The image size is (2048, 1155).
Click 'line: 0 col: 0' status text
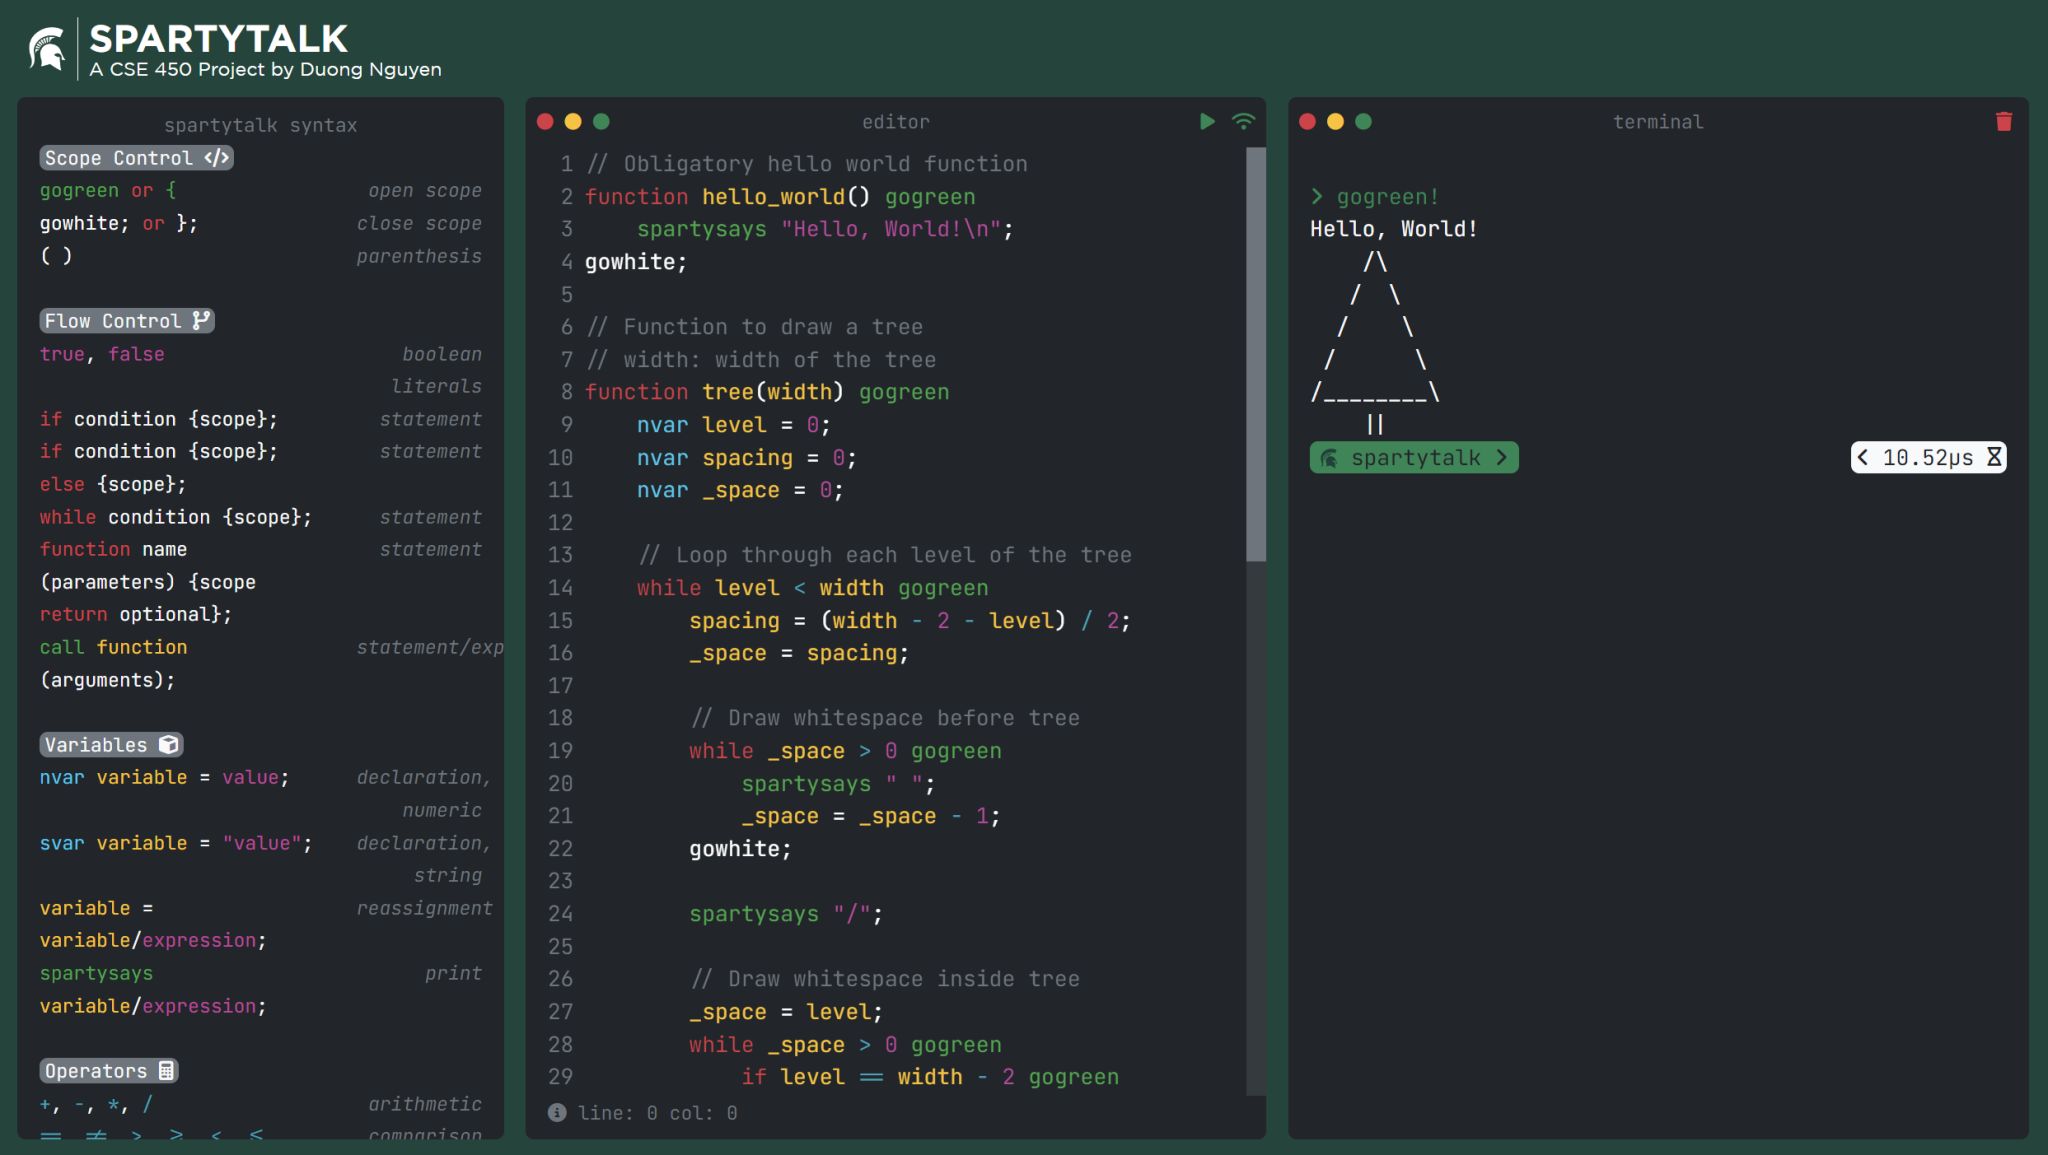657,1113
